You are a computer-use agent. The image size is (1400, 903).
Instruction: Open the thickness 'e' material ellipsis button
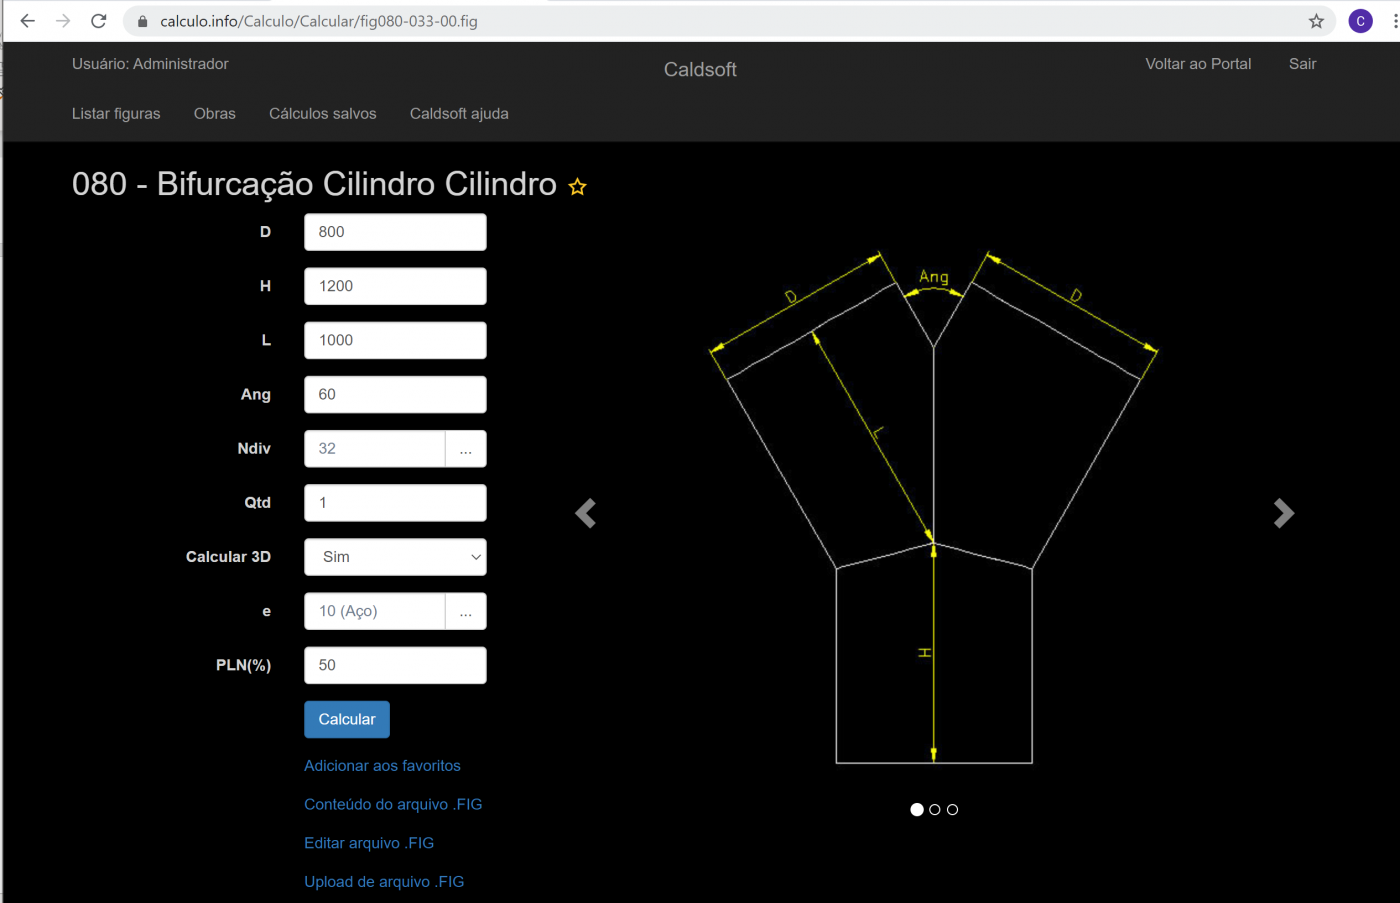point(466,611)
